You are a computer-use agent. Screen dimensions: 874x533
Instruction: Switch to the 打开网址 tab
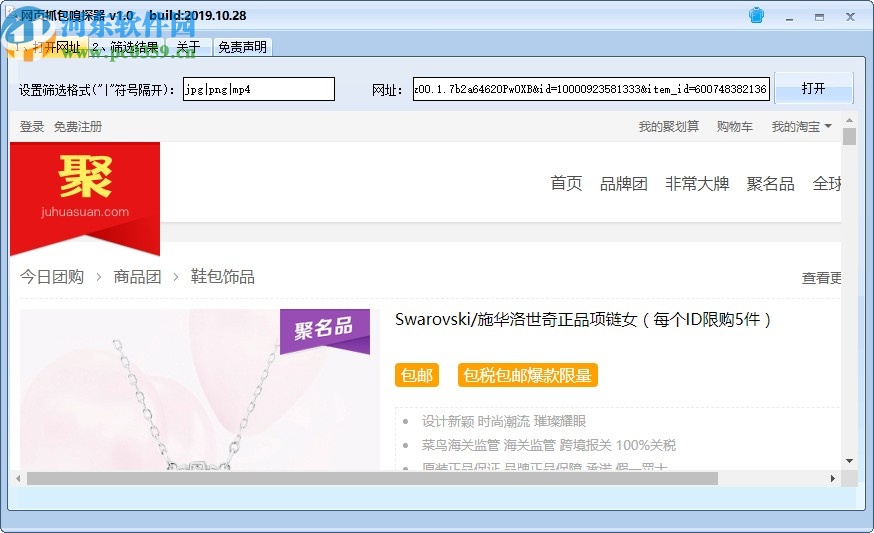[x=50, y=47]
